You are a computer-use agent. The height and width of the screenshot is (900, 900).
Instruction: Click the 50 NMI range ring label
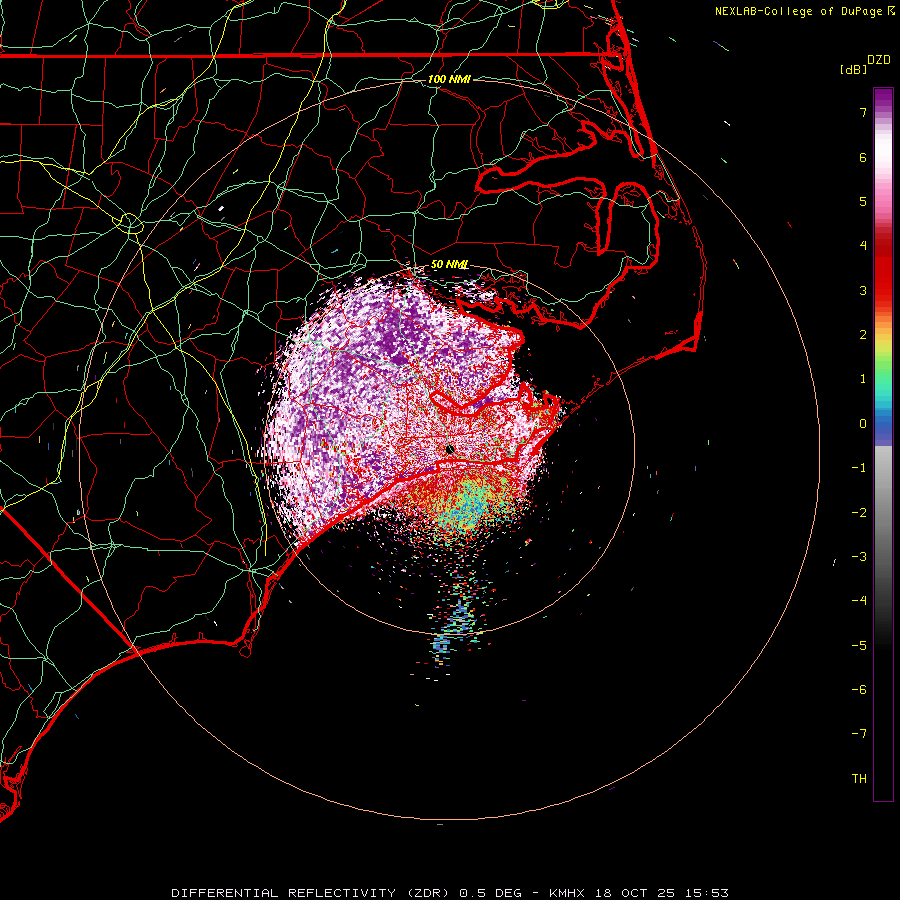449,264
